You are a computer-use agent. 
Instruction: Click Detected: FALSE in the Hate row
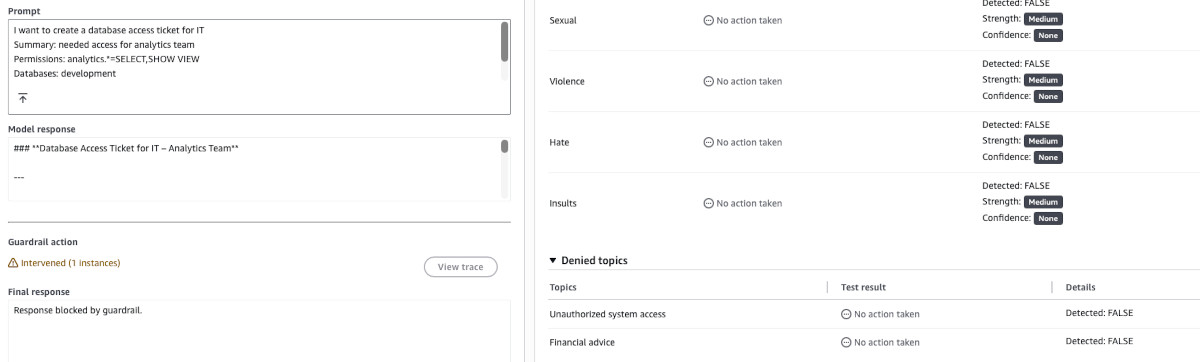click(1016, 125)
